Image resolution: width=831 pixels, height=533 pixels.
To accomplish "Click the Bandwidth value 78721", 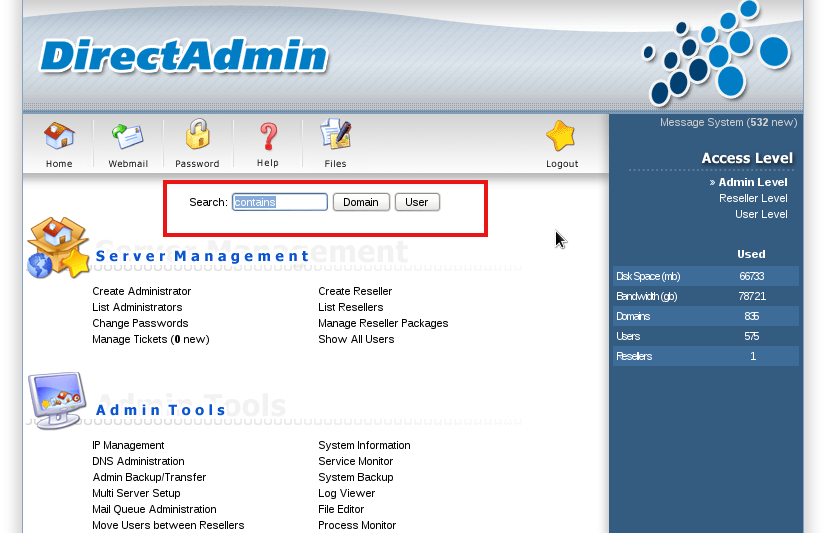I will 752,296.
